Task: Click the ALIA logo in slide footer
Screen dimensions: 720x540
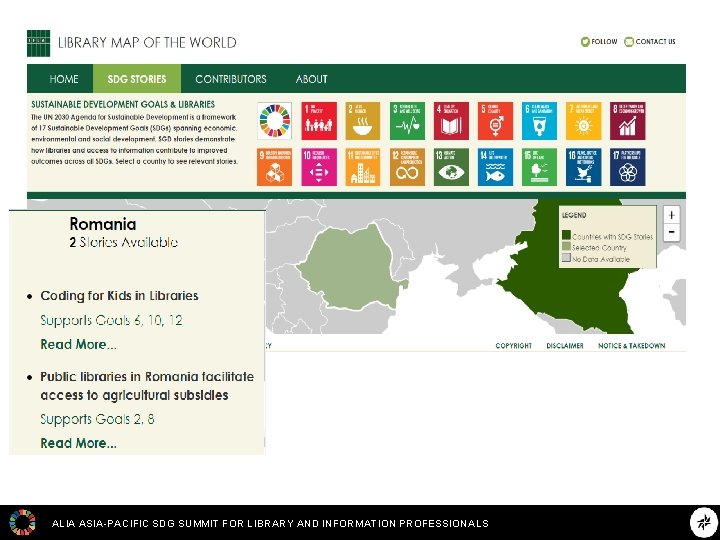Action: [703, 522]
